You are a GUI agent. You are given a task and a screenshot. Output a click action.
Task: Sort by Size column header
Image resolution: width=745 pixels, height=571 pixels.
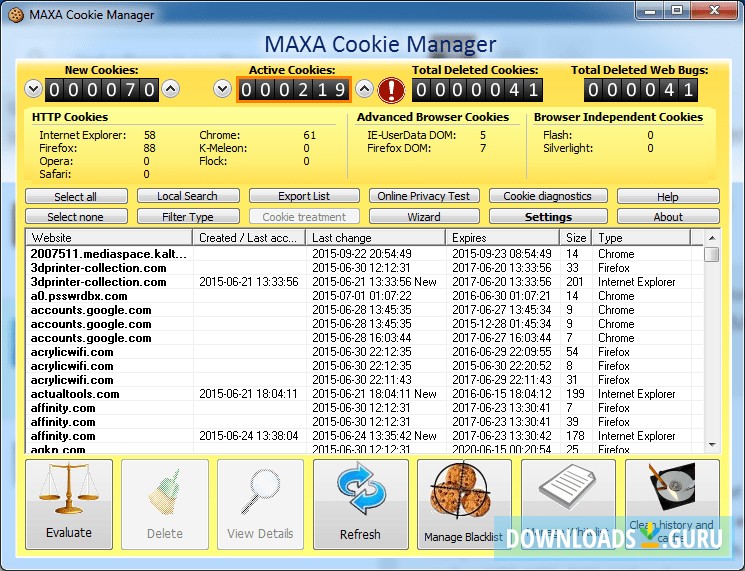pyautogui.click(x=576, y=238)
